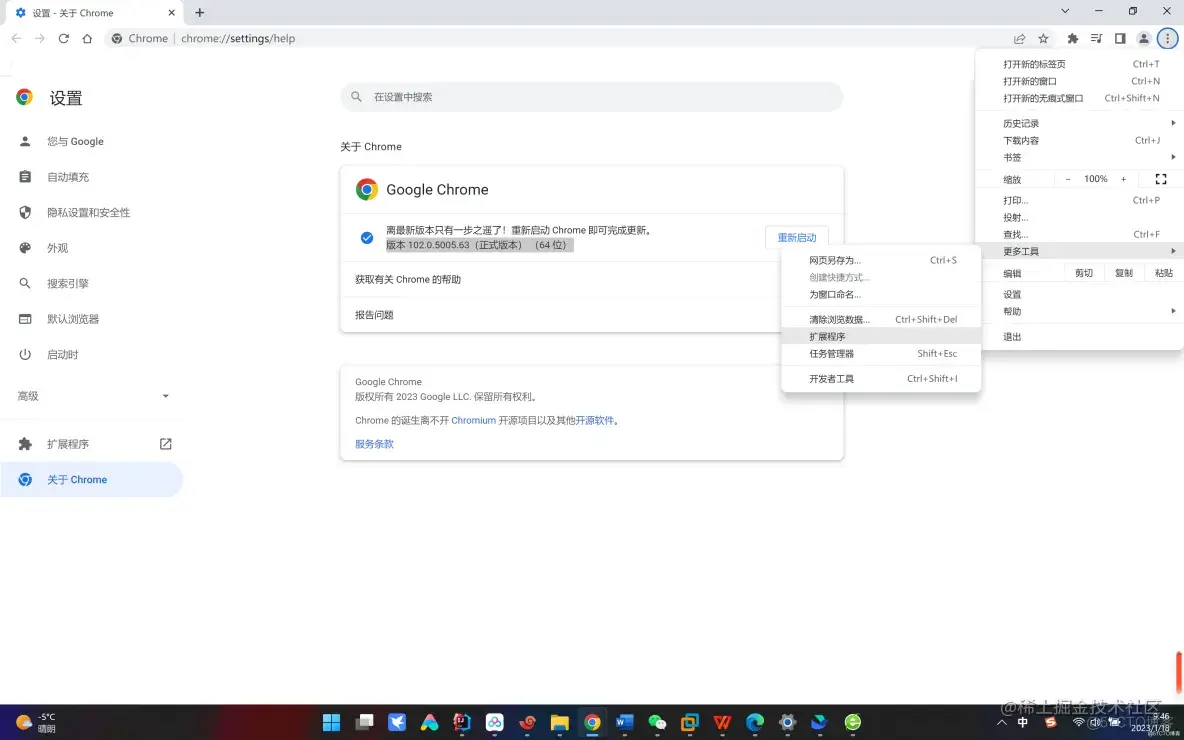
Task: Open 隐私设置和安全性 via its shield icon
Action: pos(24,212)
